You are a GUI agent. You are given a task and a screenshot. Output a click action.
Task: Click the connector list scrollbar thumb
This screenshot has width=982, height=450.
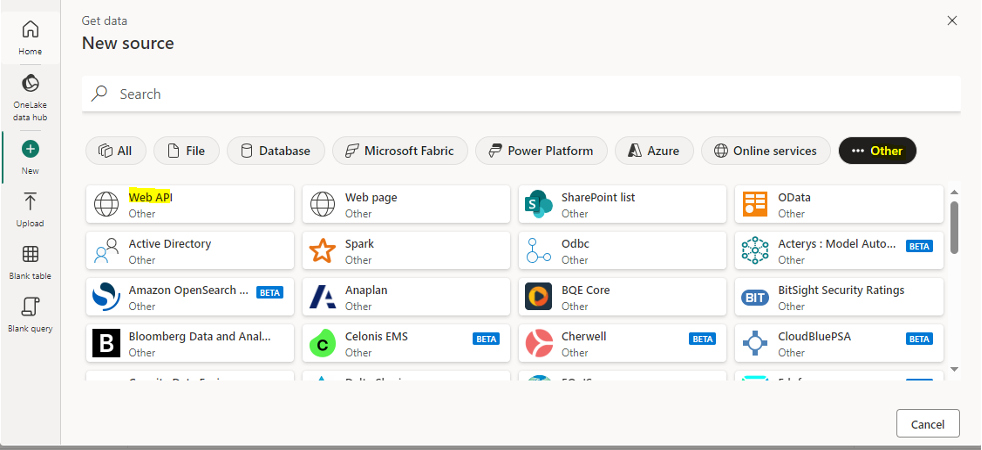click(954, 227)
